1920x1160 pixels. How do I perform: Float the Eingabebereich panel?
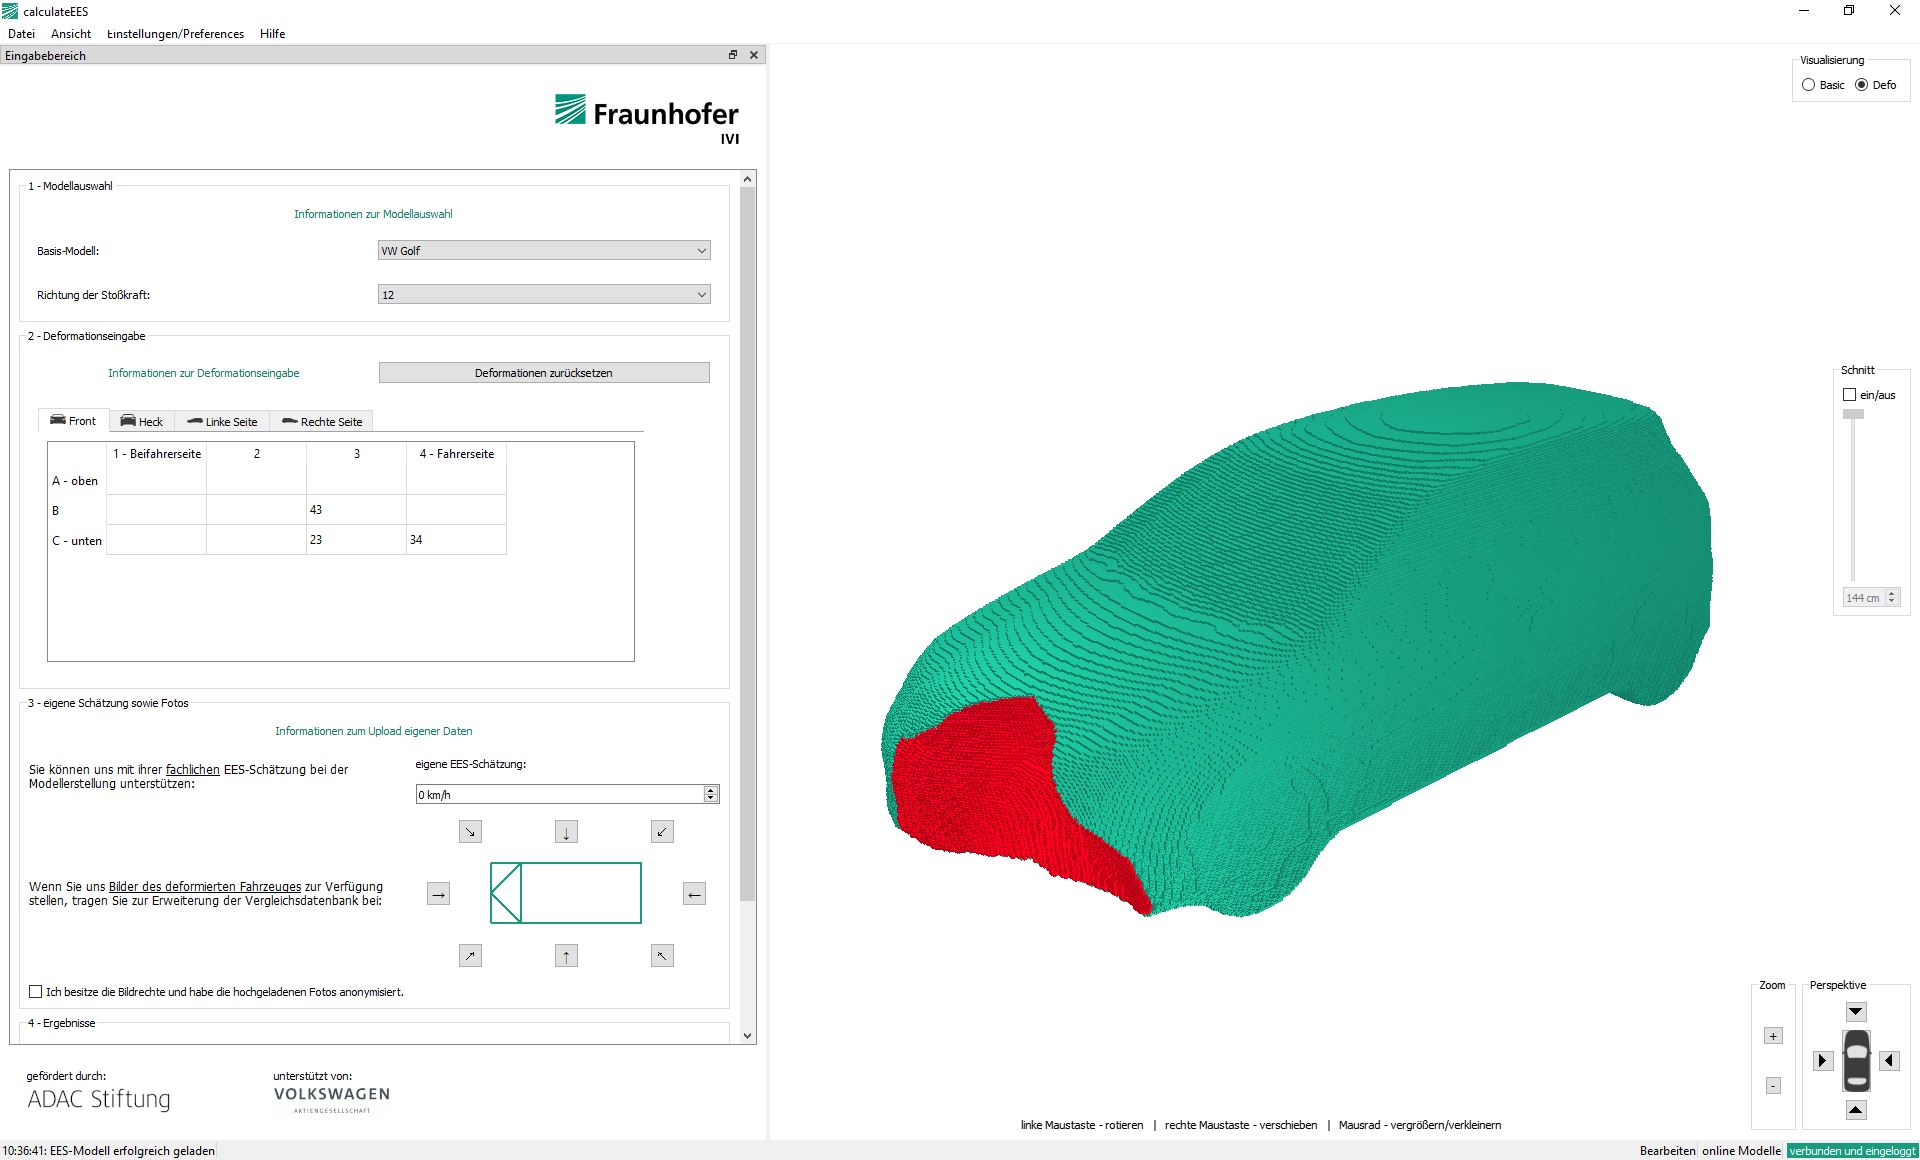point(733,55)
